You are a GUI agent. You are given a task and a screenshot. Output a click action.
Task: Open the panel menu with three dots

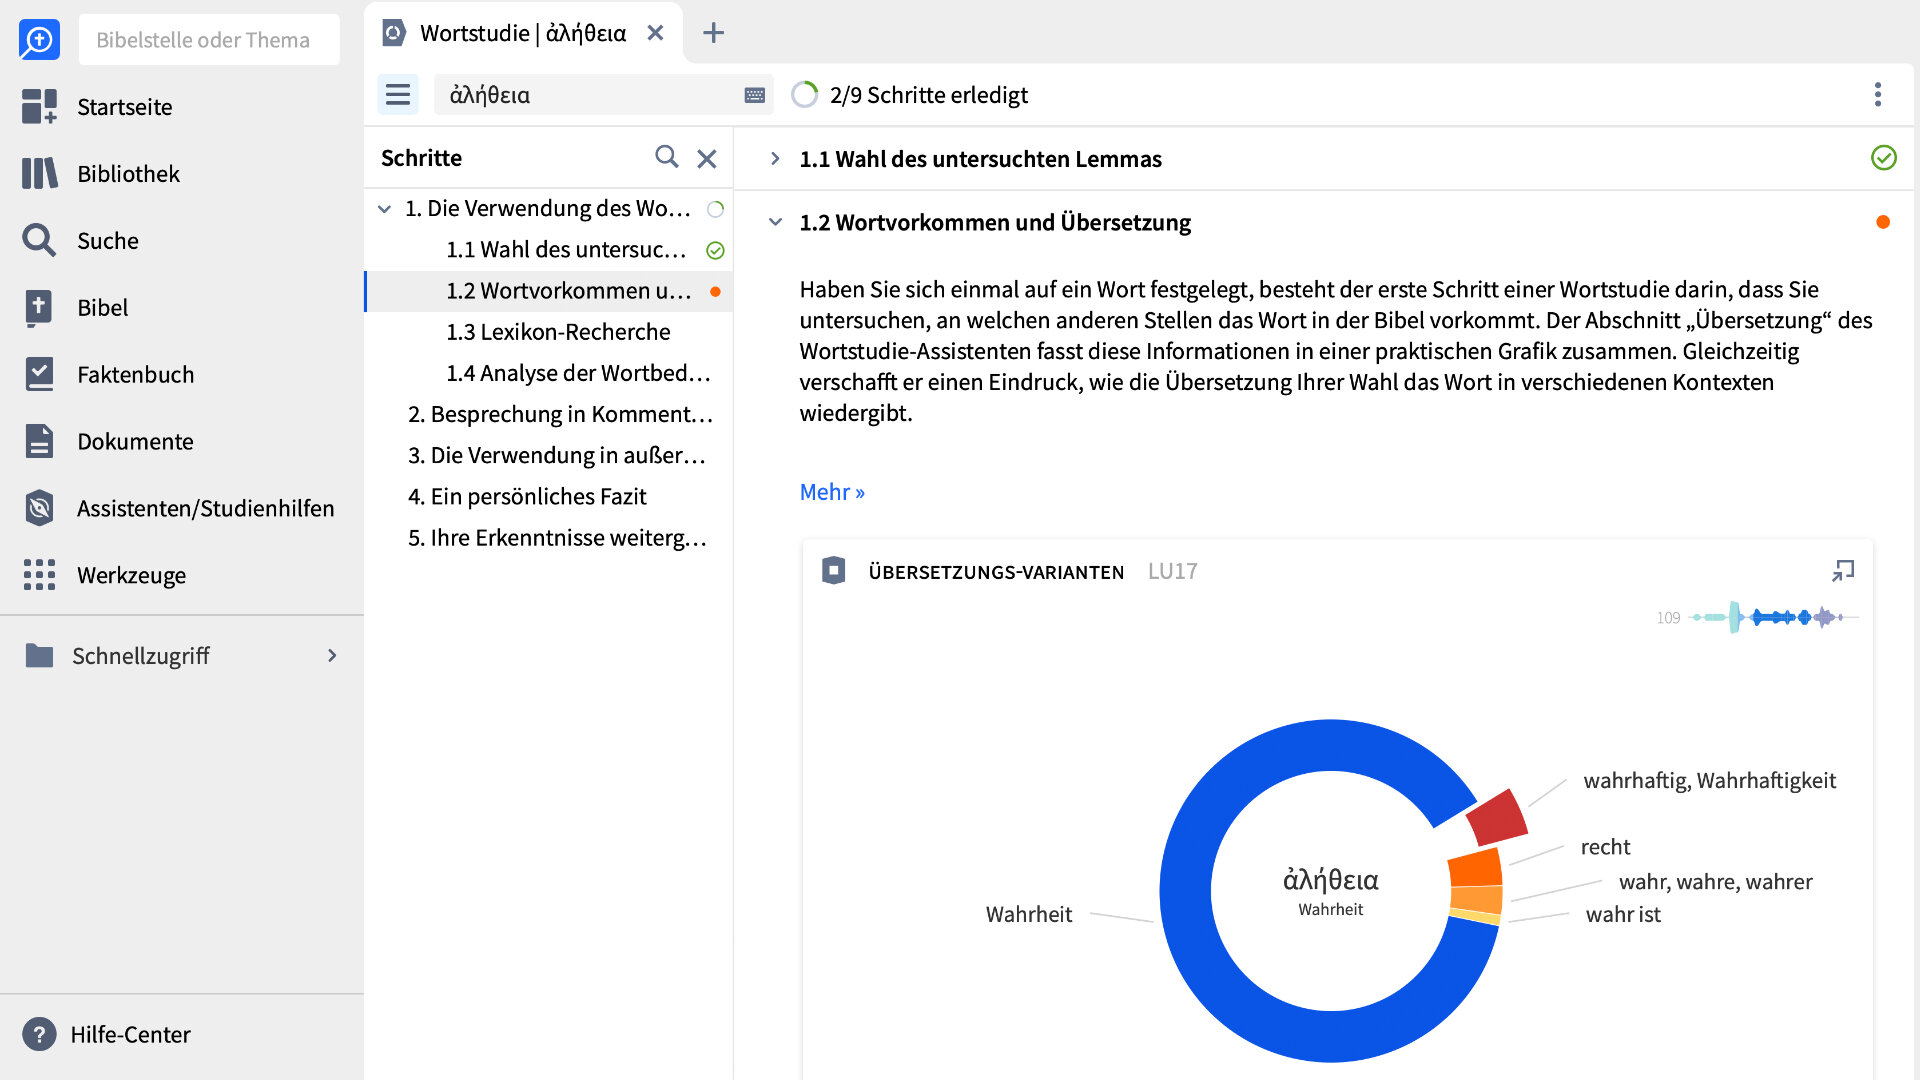click(x=1878, y=95)
